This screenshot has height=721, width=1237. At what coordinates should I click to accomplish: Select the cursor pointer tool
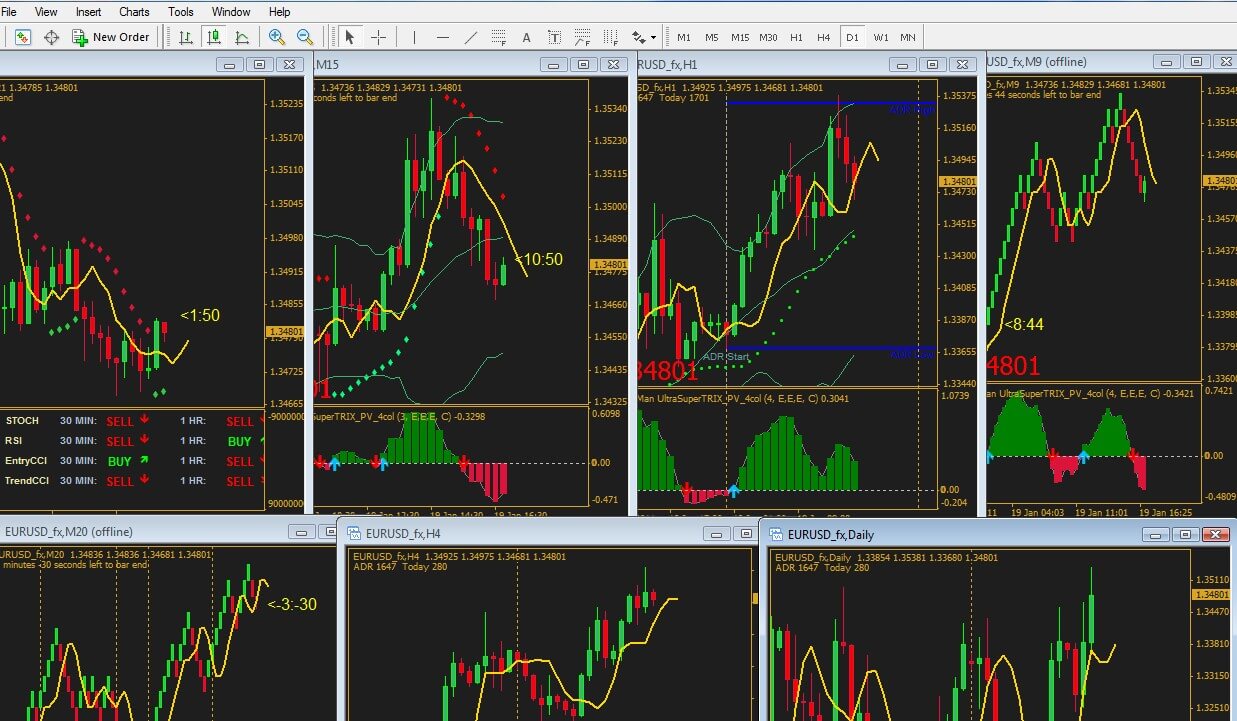(350, 37)
